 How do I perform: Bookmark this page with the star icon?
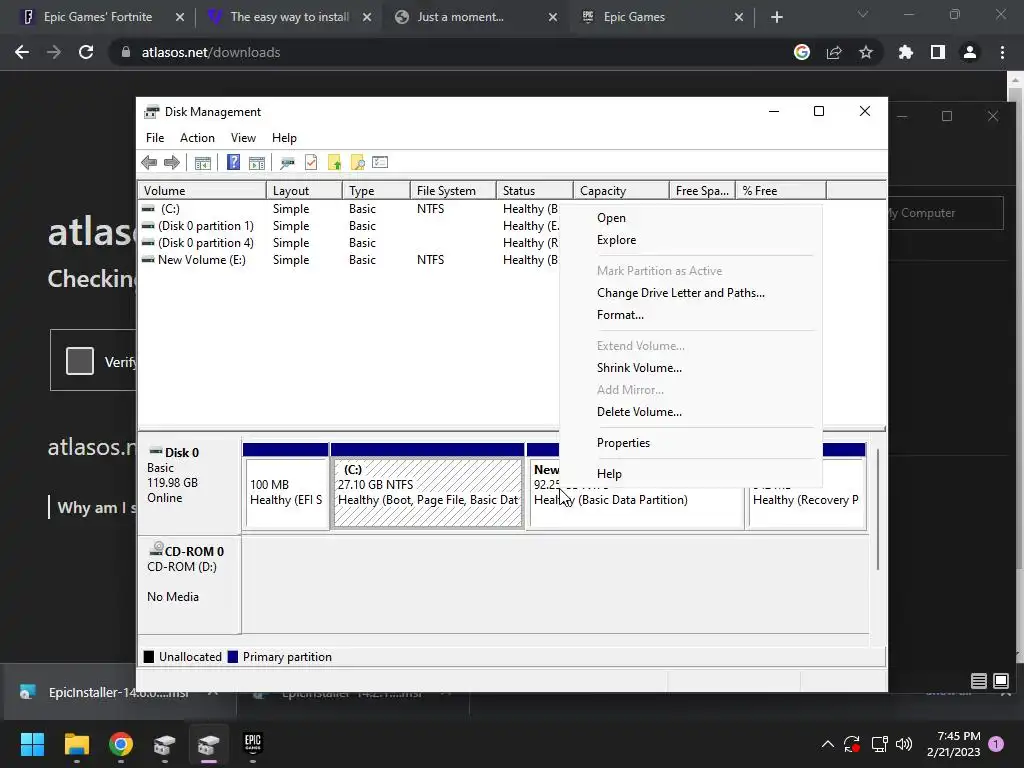pos(866,52)
